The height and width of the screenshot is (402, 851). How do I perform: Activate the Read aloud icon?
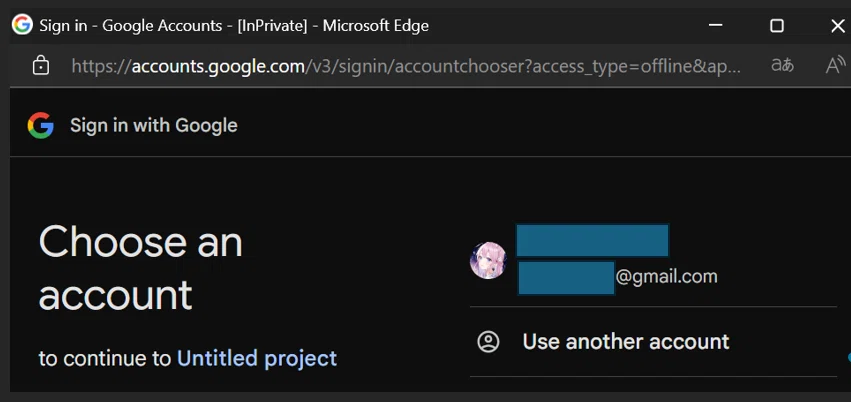point(836,65)
